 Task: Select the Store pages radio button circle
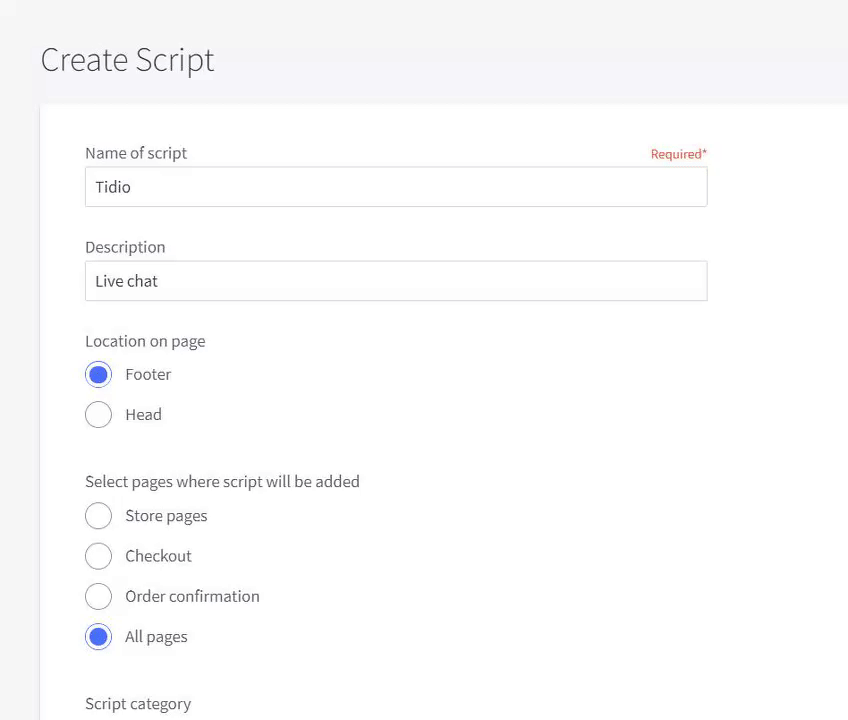[98, 516]
